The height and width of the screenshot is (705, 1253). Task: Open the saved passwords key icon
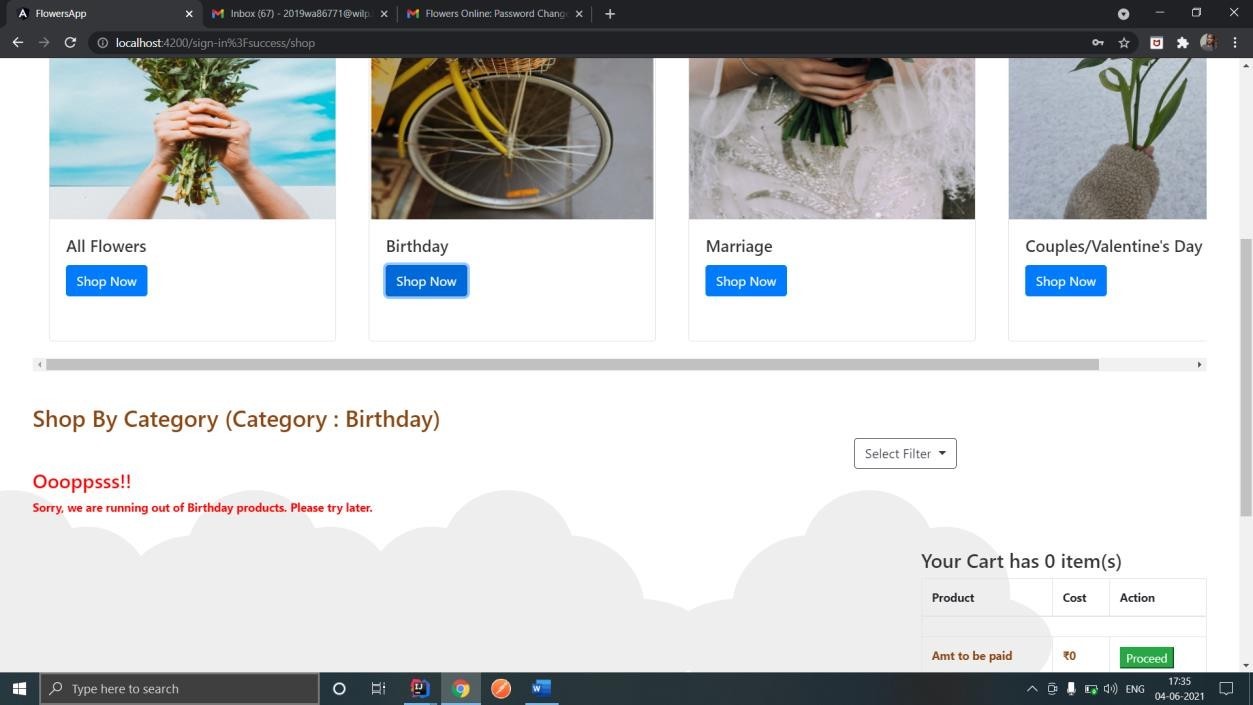(1097, 42)
